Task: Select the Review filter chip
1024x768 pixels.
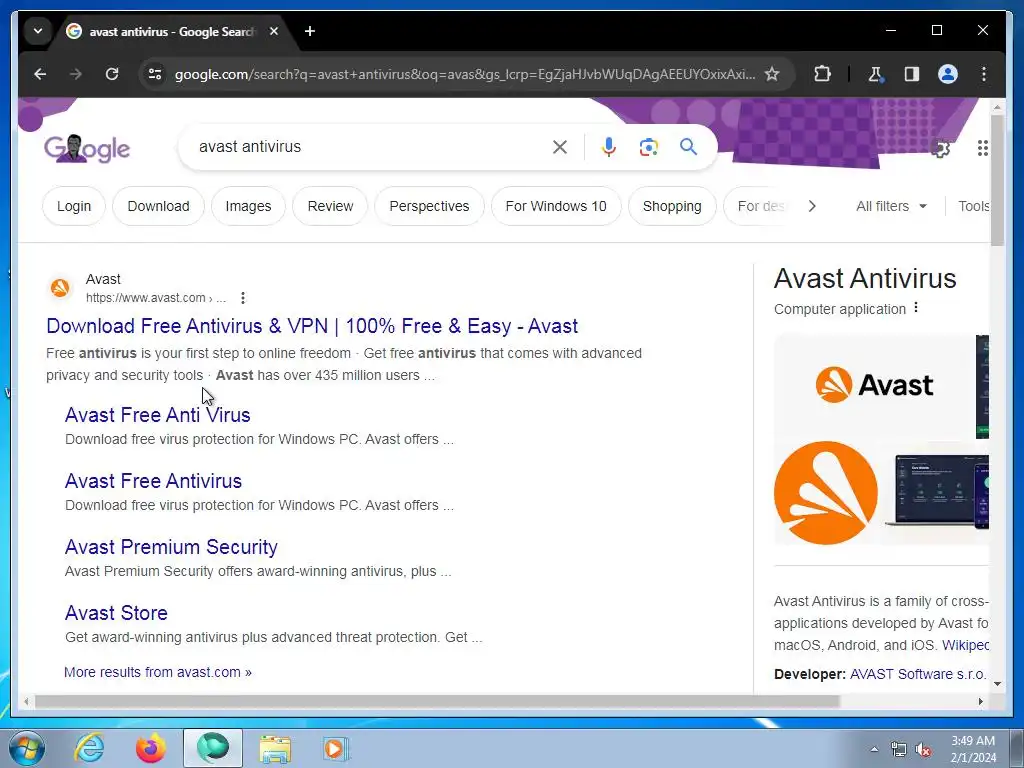Action: [330, 206]
